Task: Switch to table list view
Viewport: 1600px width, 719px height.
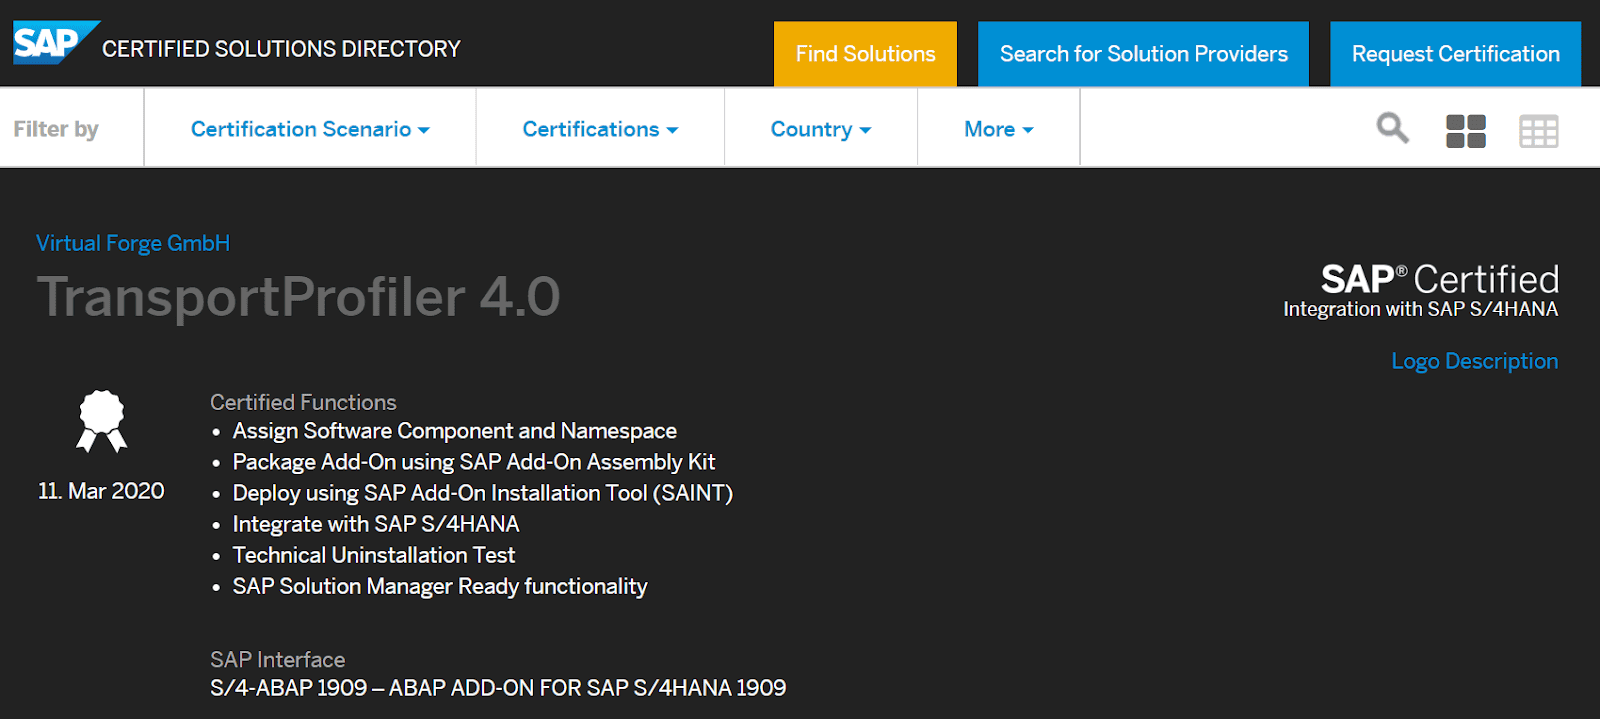Action: point(1538,131)
